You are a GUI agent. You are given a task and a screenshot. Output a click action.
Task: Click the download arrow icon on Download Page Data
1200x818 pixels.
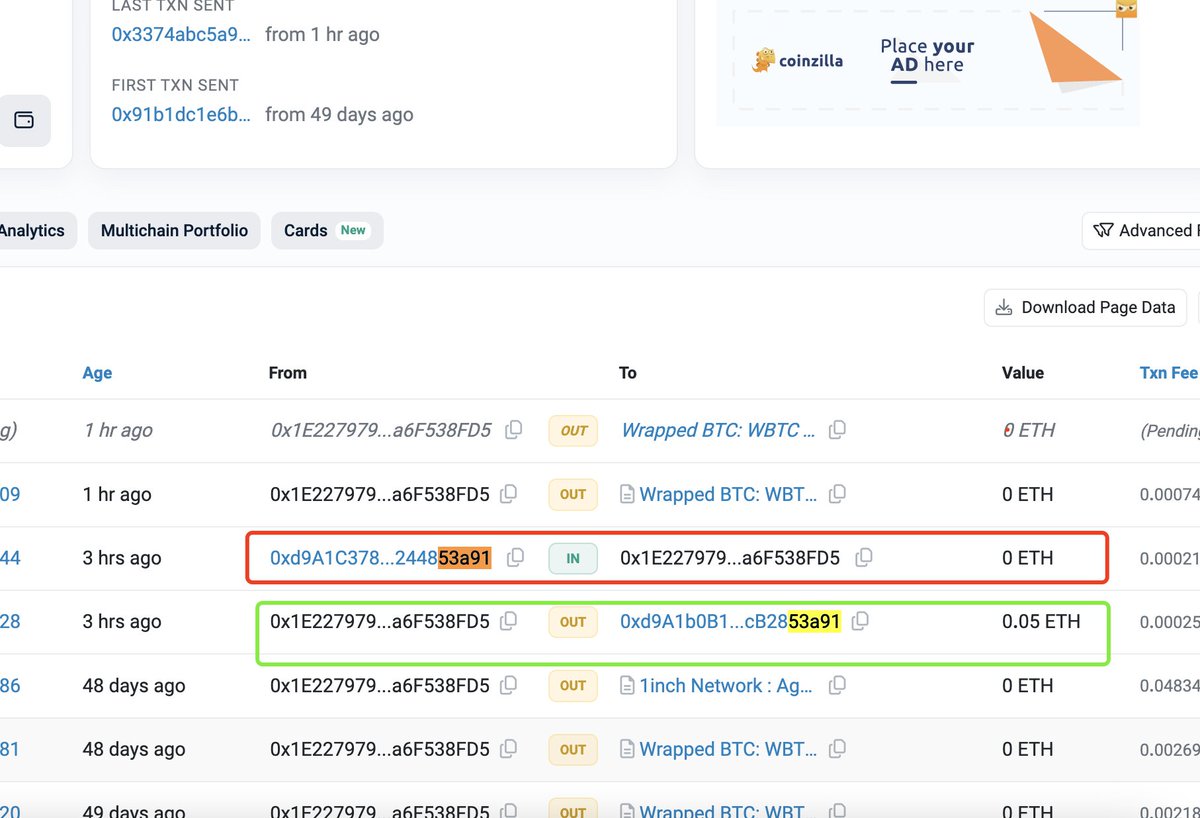point(1003,307)
